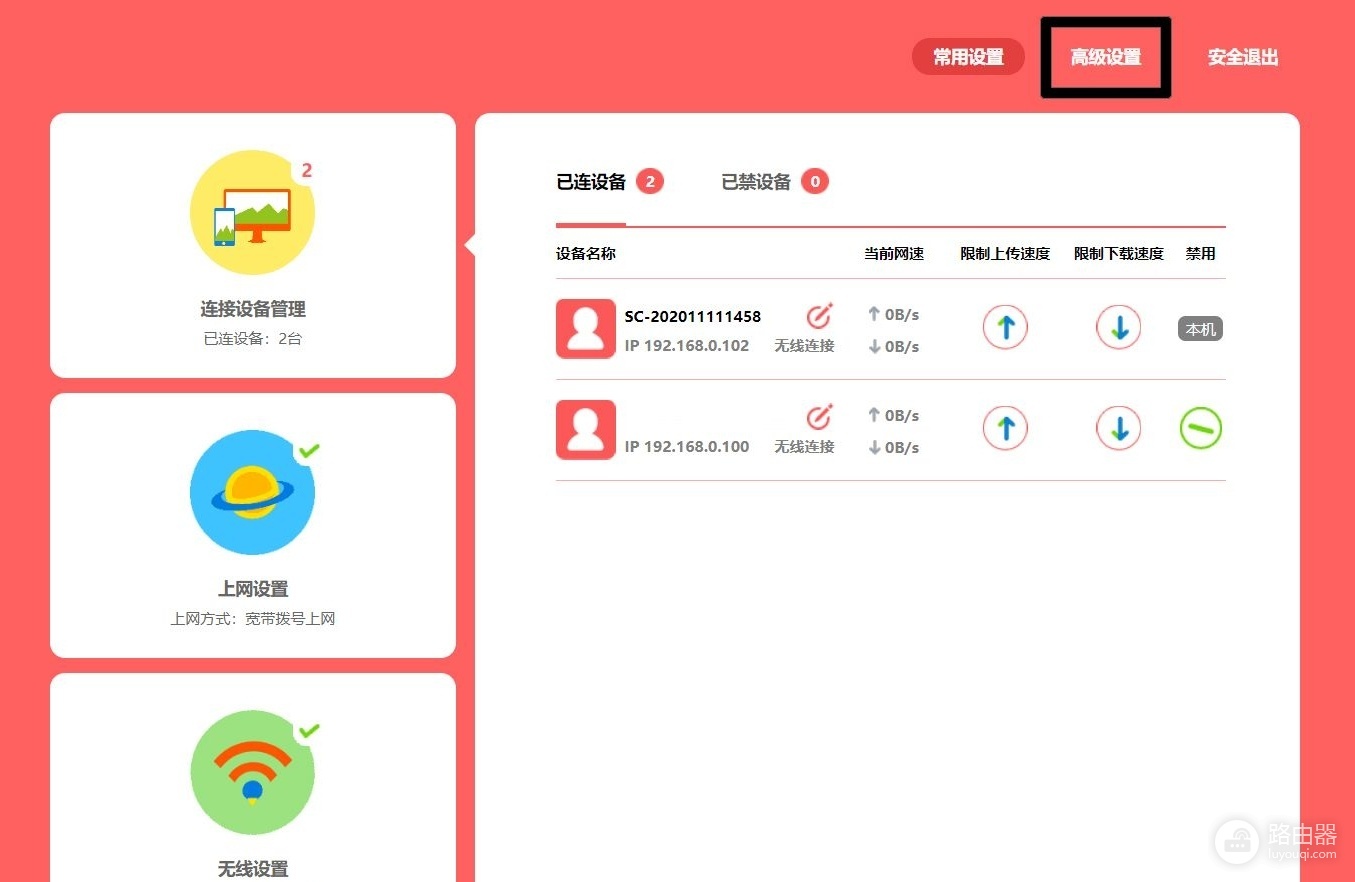
Task: Limit download speed for 192.168.0.100
Action: (1118, 429)
